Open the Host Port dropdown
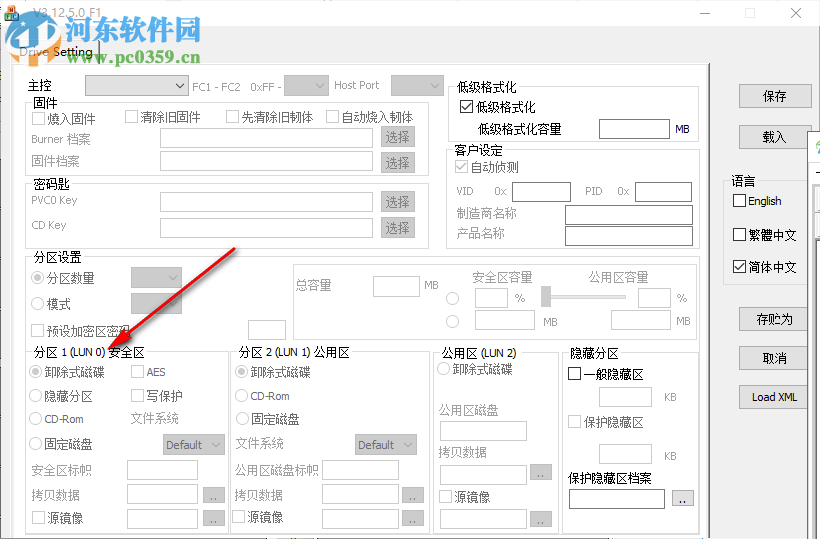 417,86
